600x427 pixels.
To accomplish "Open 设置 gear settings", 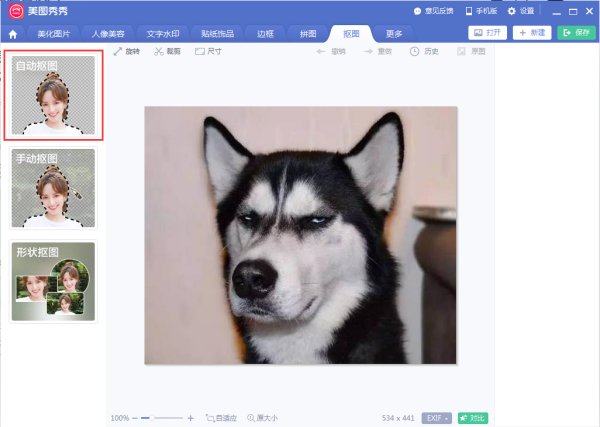I will (x=521, y=11).
